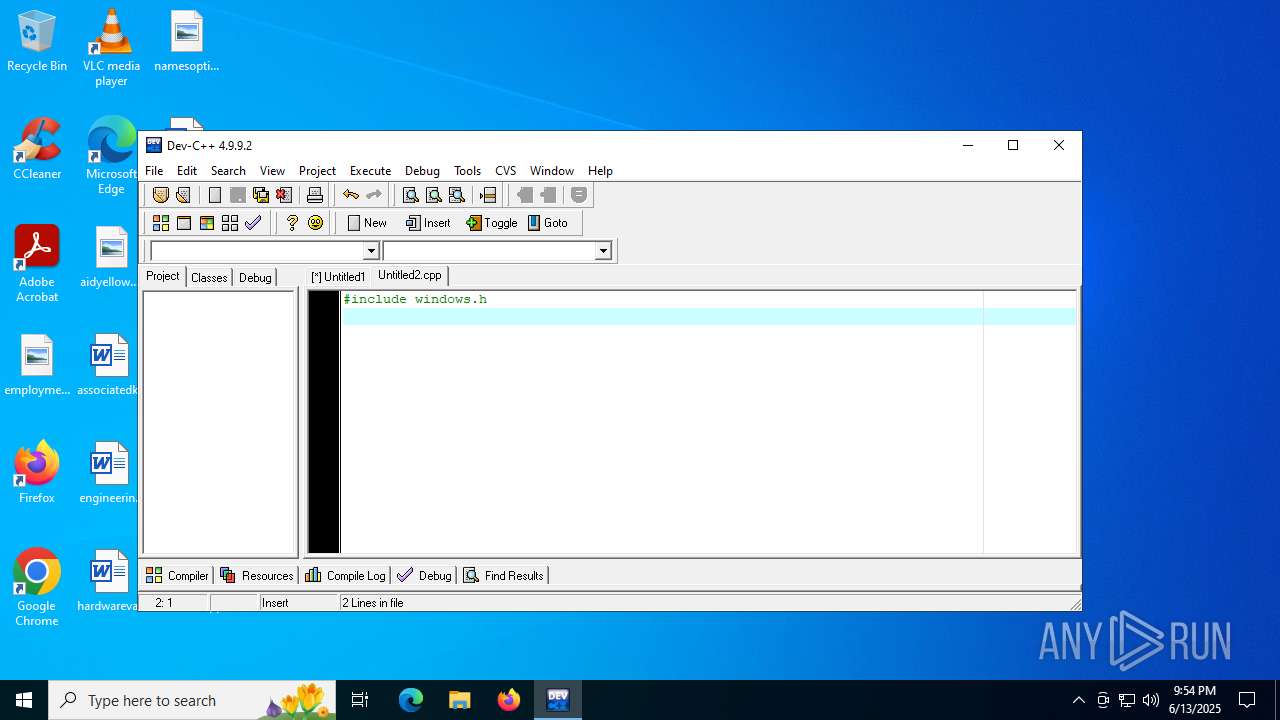Open the View menu
The image size is (1280, 720).
pyautogui.click(x=272, y=171)
